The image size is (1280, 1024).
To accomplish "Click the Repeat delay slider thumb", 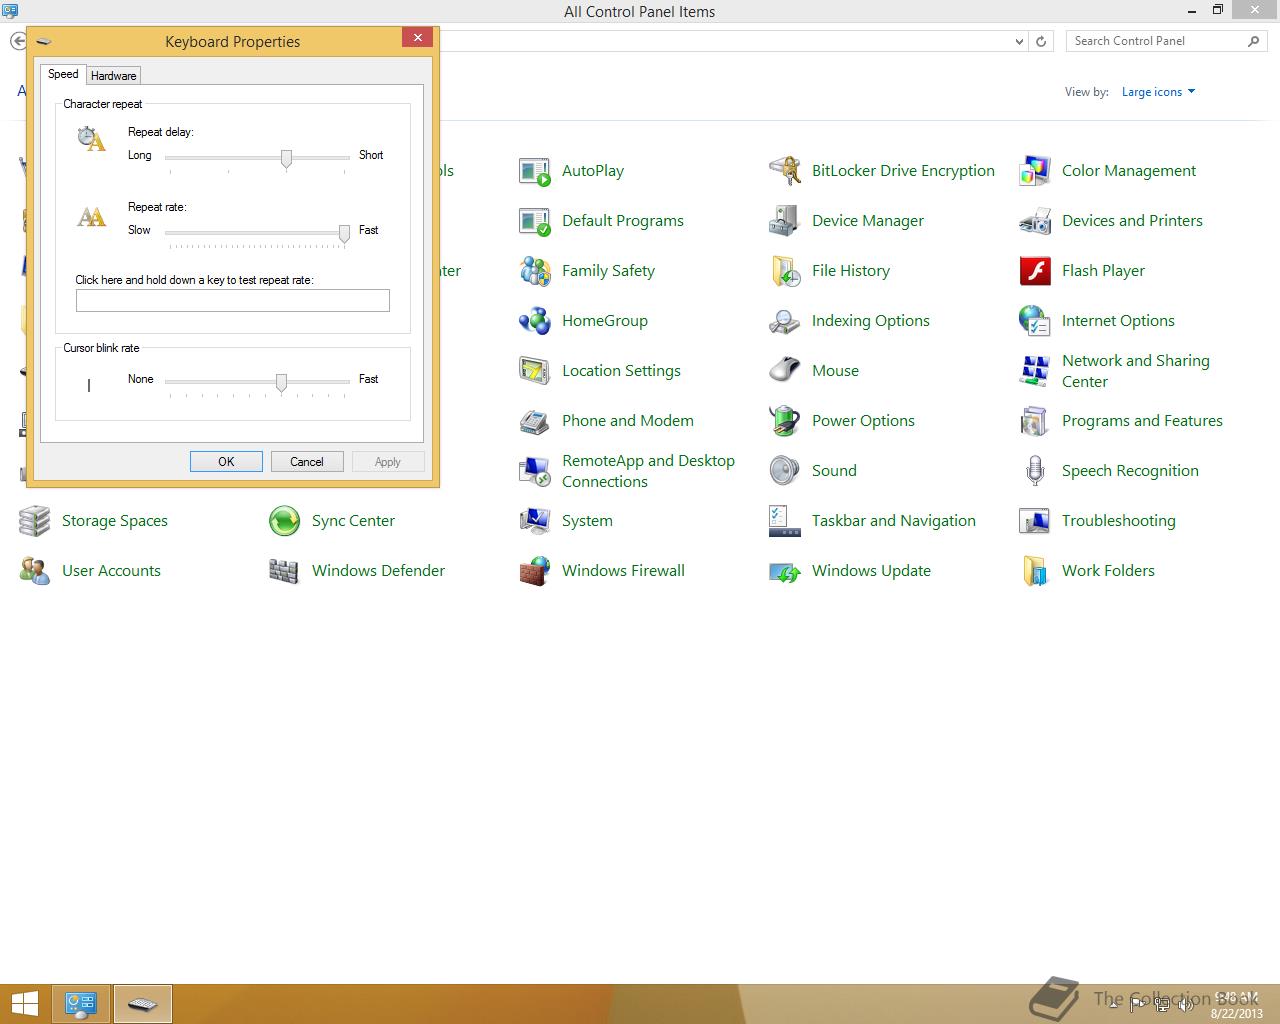I will 287,159.
